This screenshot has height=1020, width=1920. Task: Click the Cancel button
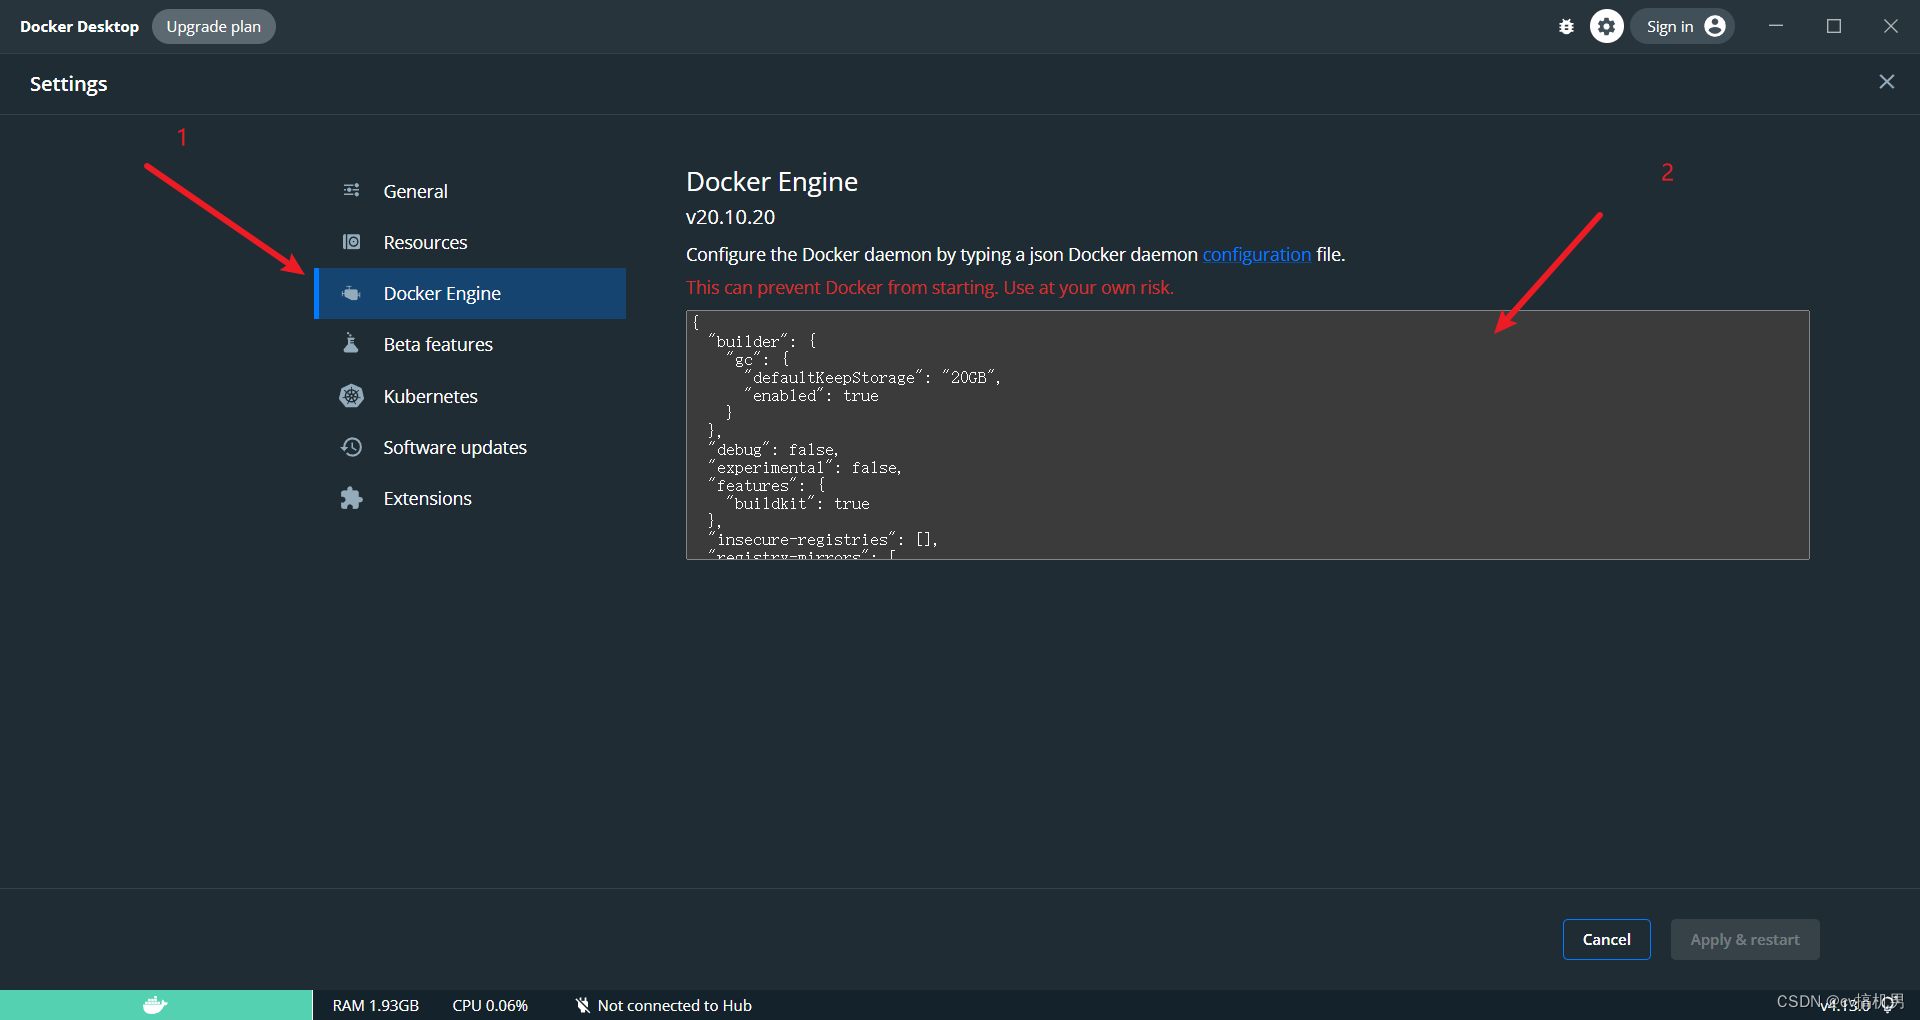pos(1607,939)
